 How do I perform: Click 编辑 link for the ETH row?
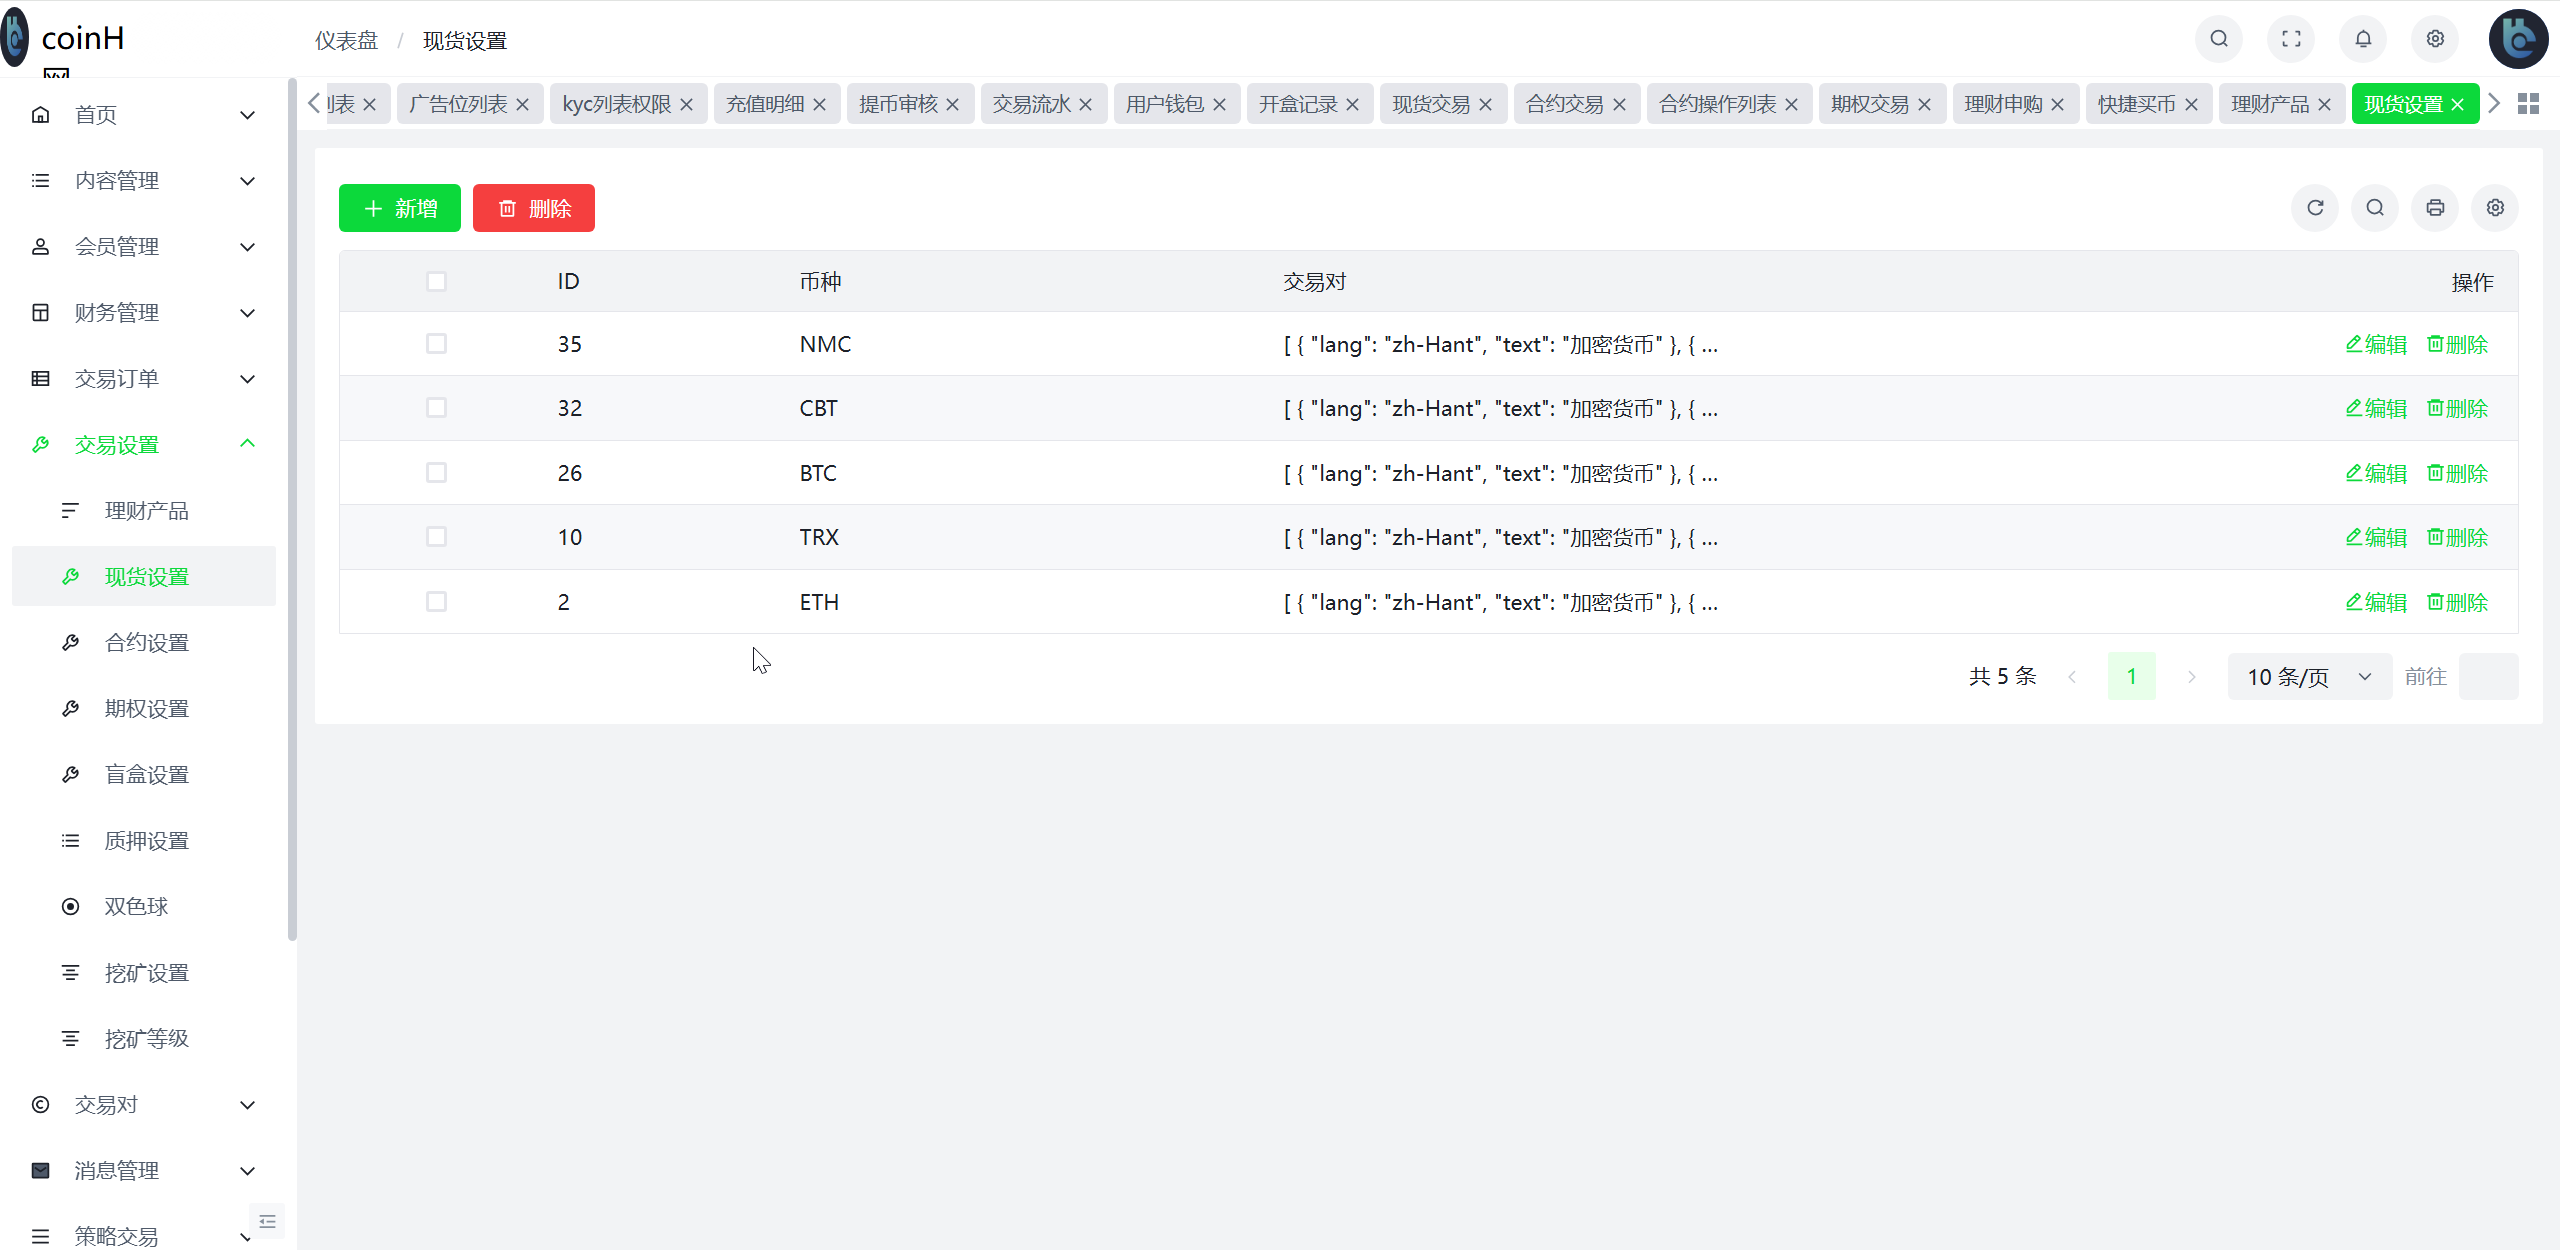pyautogui.click(x=2376, y=602)
